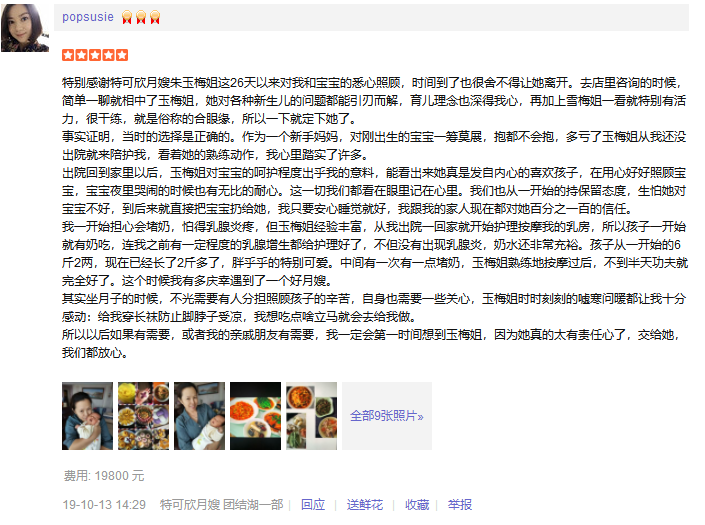Click the 举报 report link
This screenshot has width=705, height=525.
(x=460, y=505)
